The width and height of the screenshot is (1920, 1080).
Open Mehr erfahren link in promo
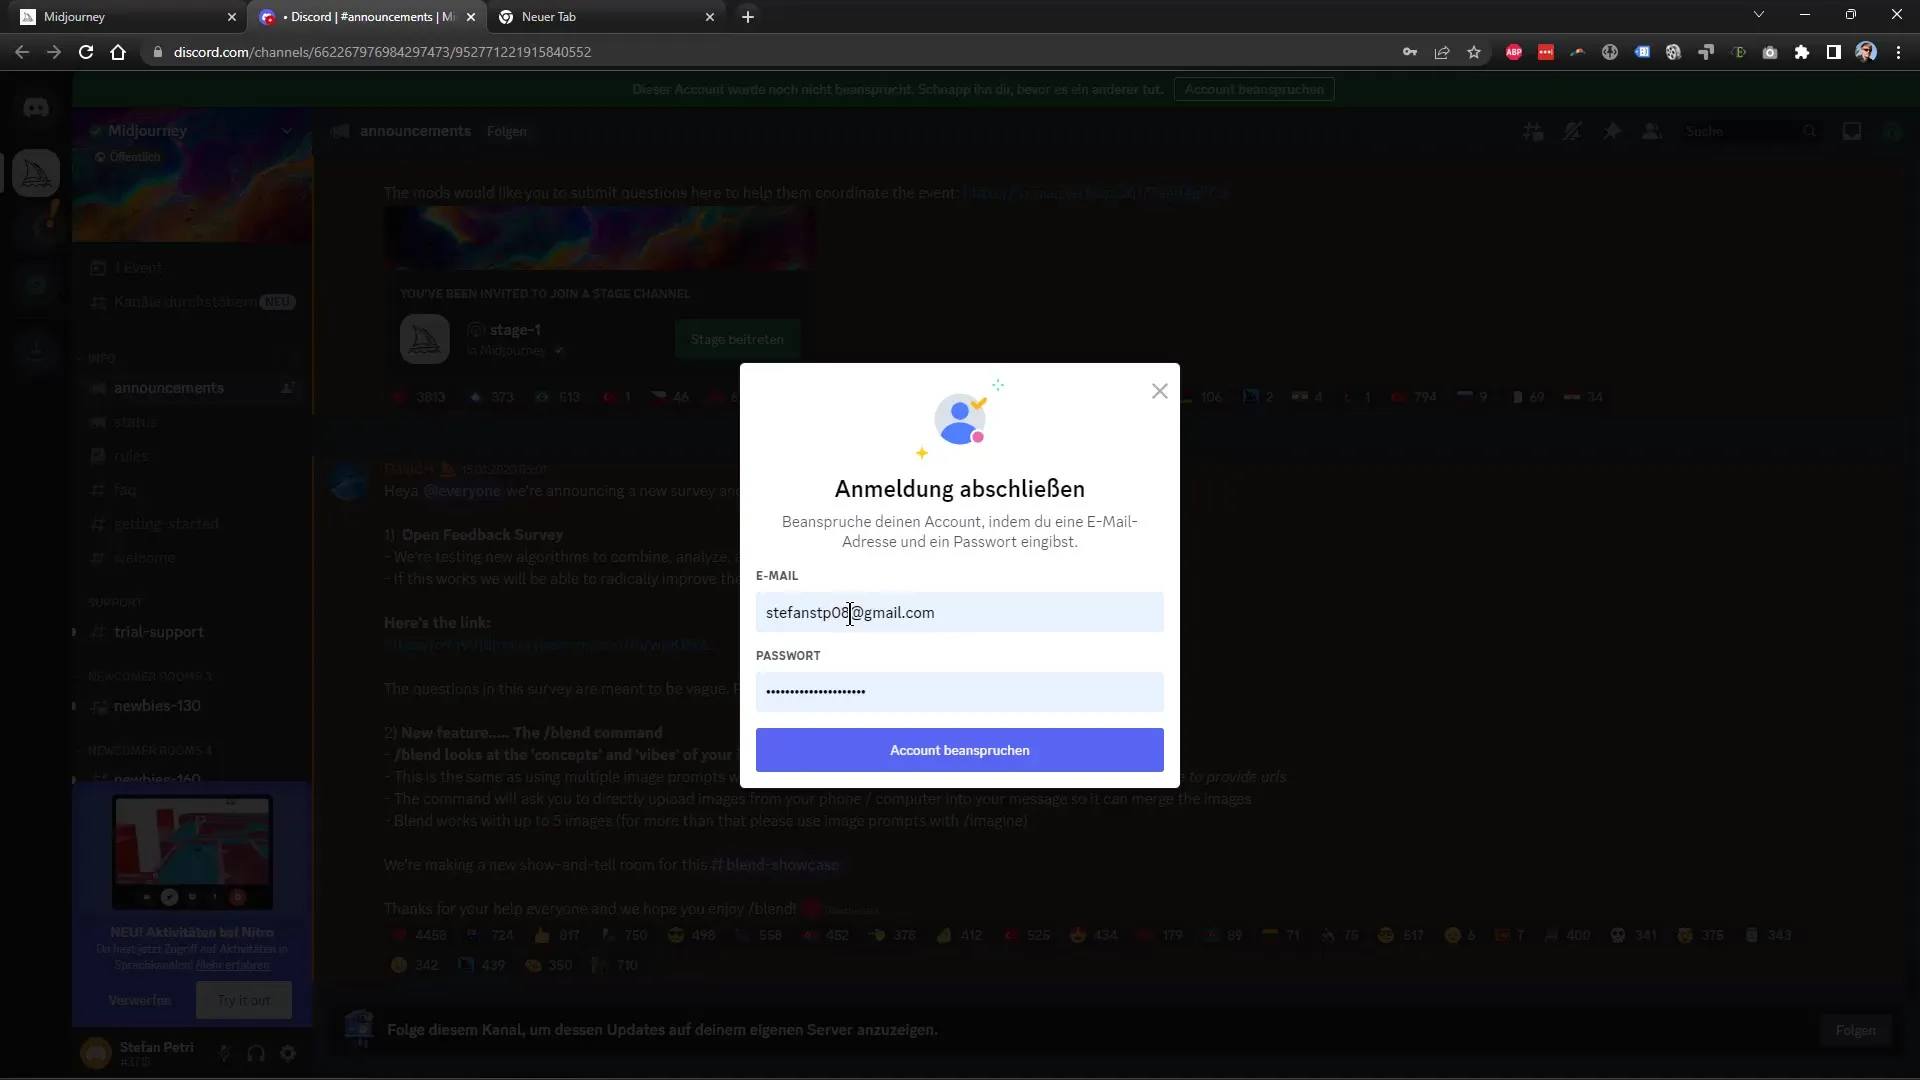coord(232,965)
